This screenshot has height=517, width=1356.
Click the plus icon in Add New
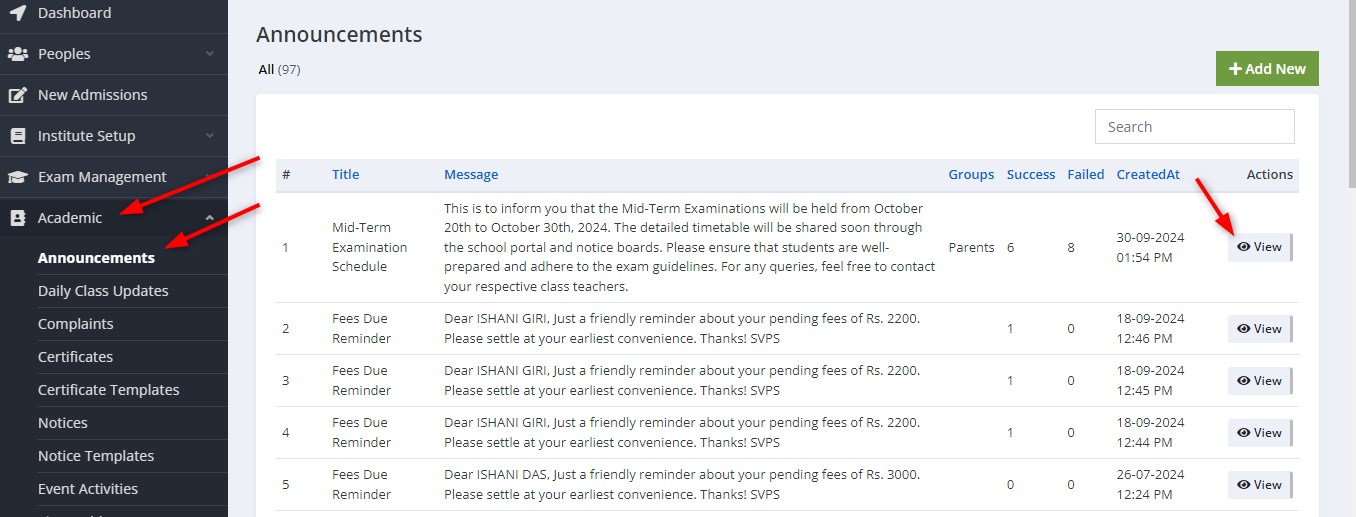click(x=1235, y=69)
